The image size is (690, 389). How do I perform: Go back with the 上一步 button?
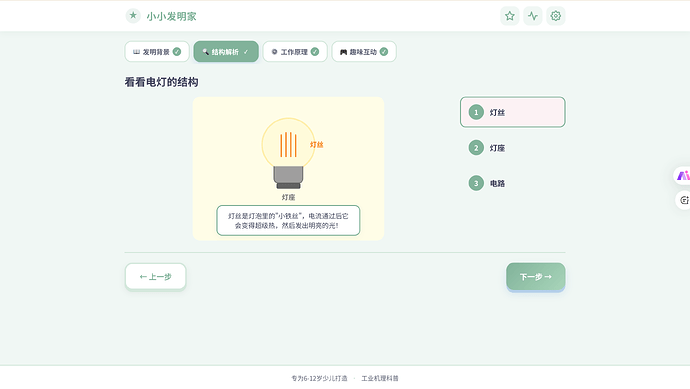point(155,277)
